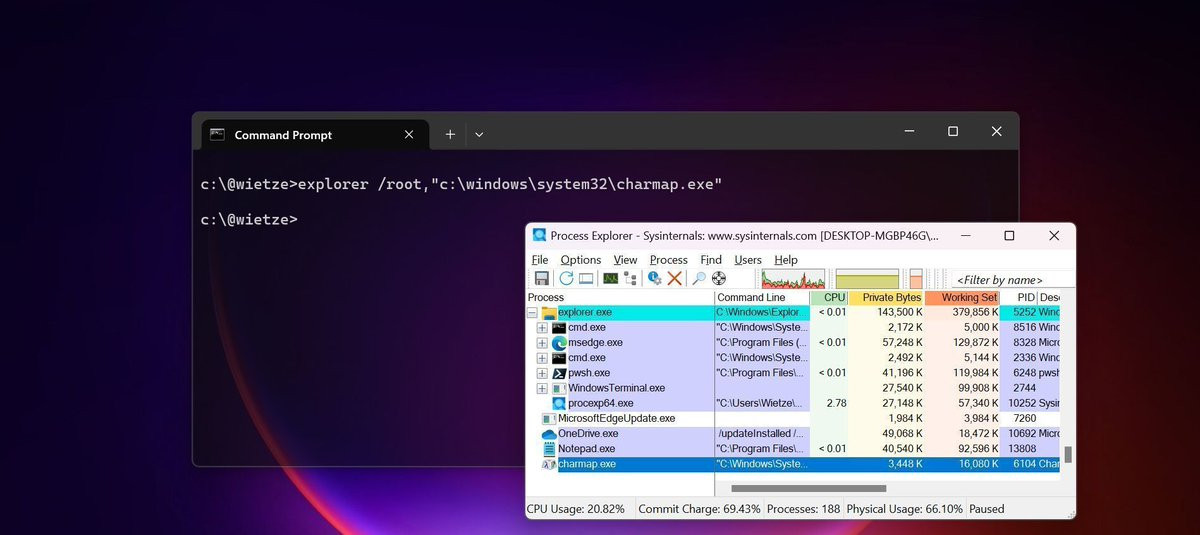The width and height of the screenshot is (1200, 535).
Task: Open the Users menu
Action: point(748,260)
